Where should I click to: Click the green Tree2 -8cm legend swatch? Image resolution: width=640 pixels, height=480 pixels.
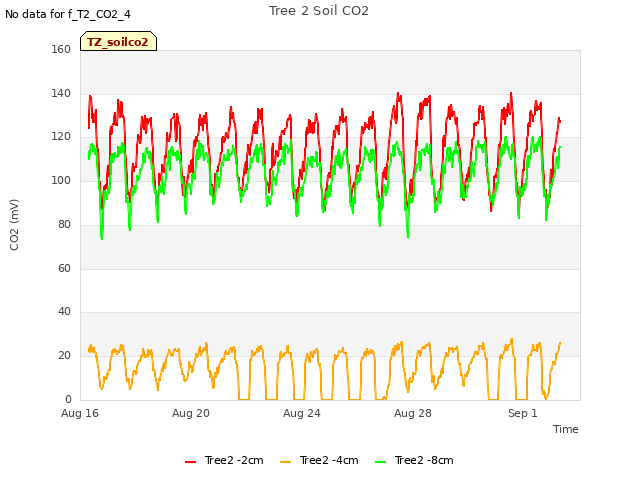(380, 462)
